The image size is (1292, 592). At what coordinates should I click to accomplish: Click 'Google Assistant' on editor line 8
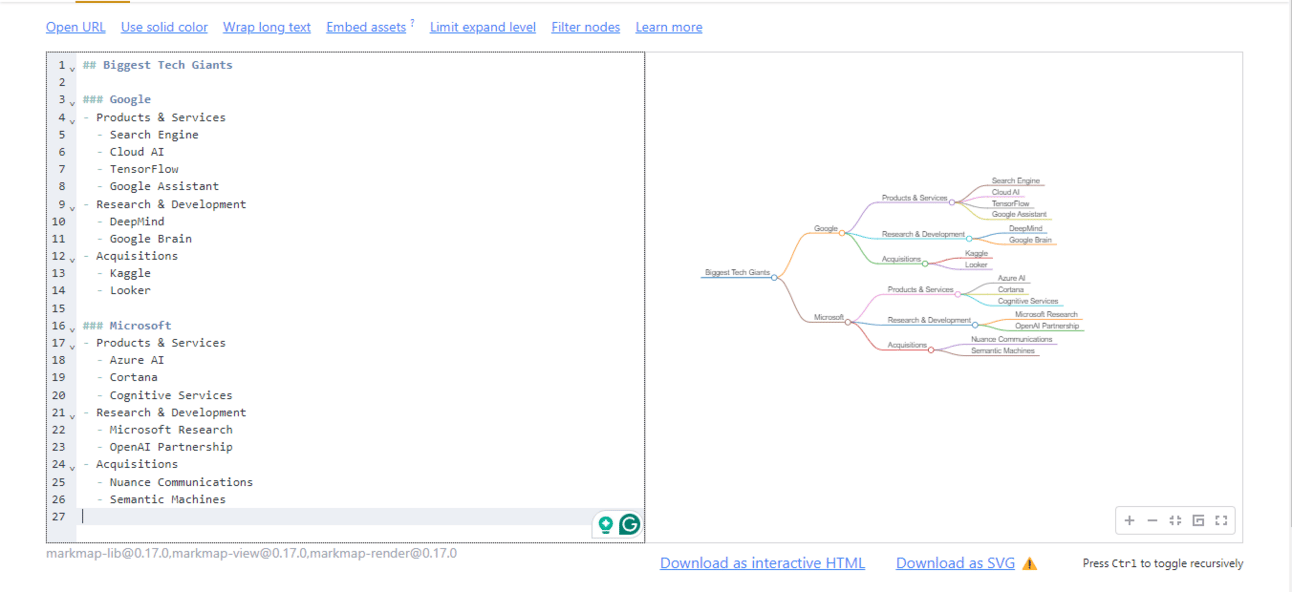tap(164, 186)
